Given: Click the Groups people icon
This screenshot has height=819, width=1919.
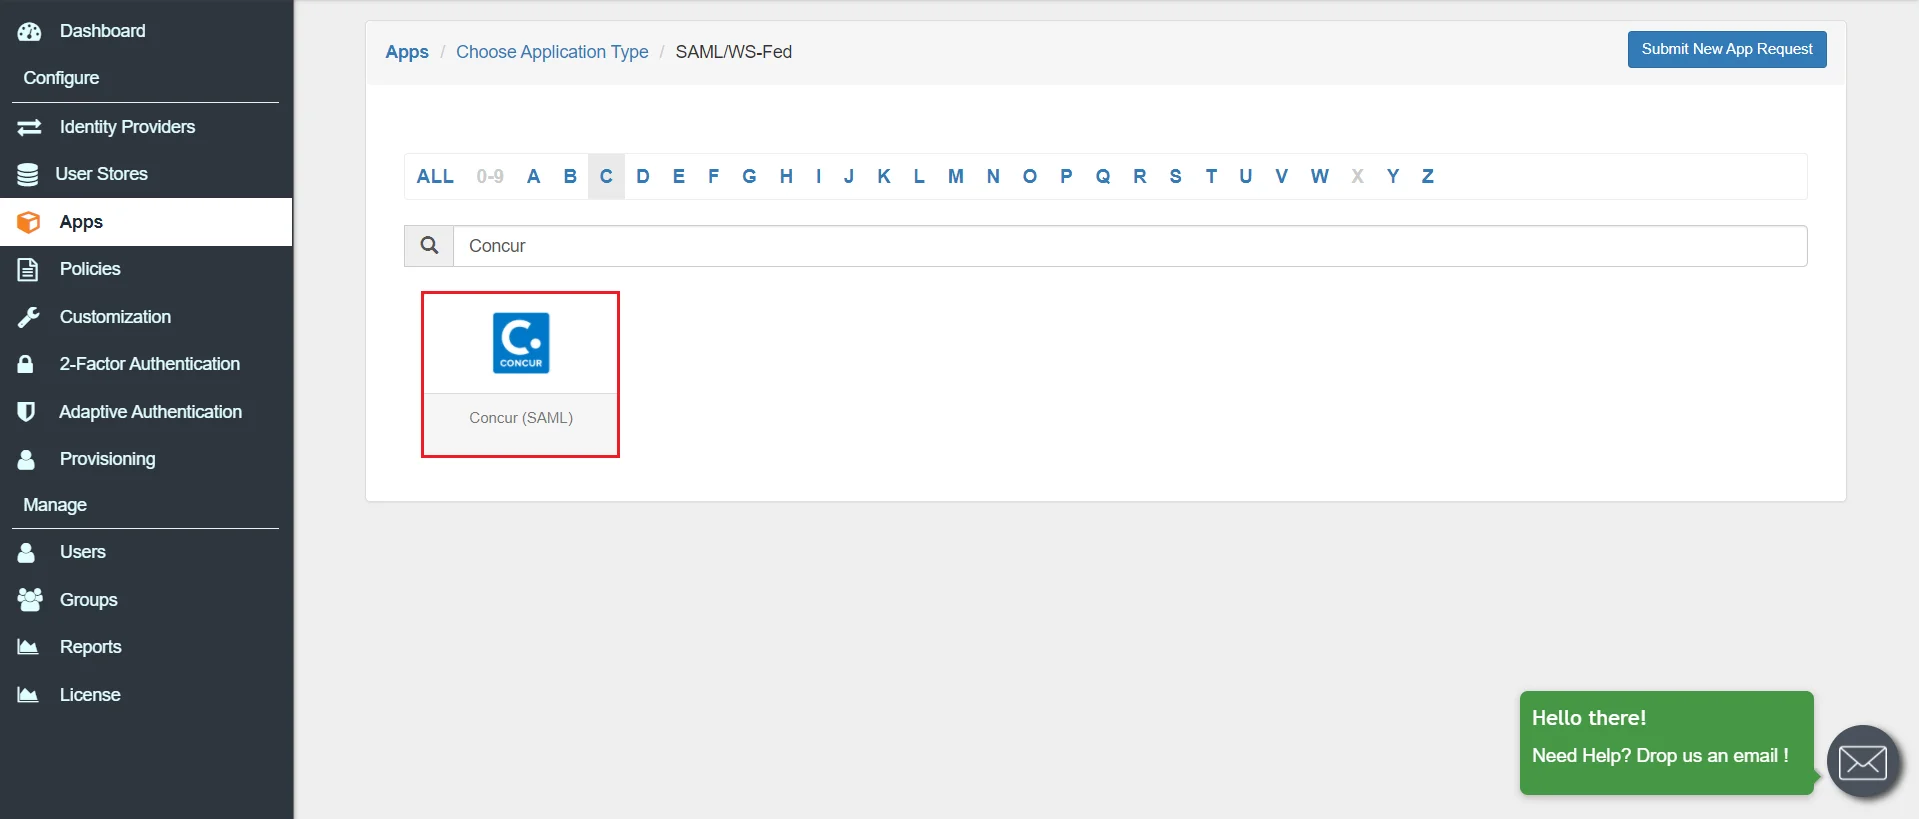Looking at the screenshot, I should 30,599.
